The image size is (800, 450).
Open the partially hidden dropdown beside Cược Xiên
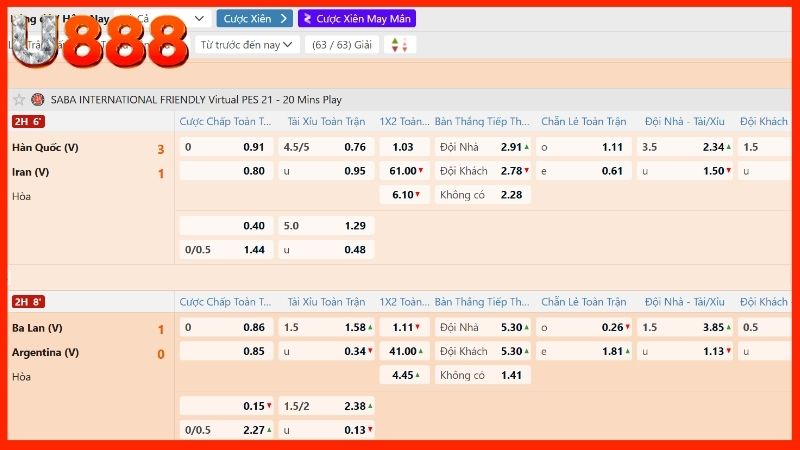[x=162, y=19]
